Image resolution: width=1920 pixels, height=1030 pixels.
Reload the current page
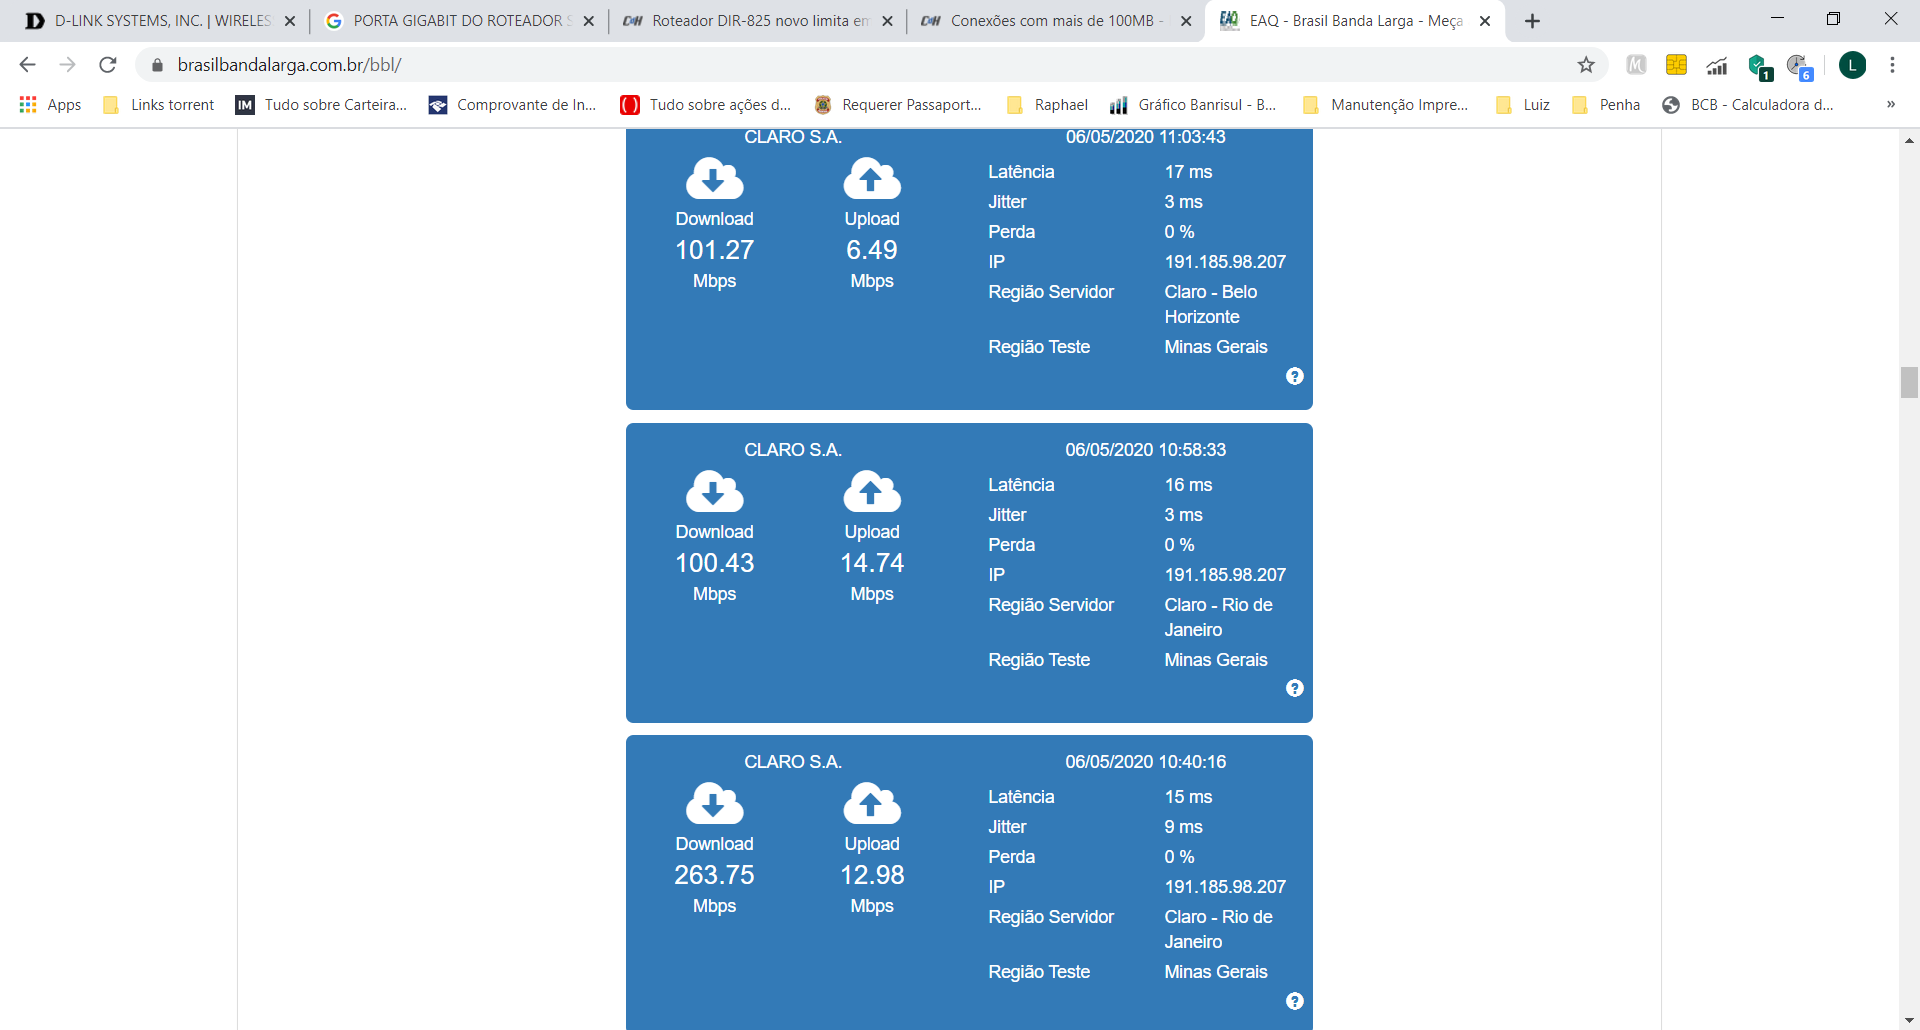(x=108, y=65)
